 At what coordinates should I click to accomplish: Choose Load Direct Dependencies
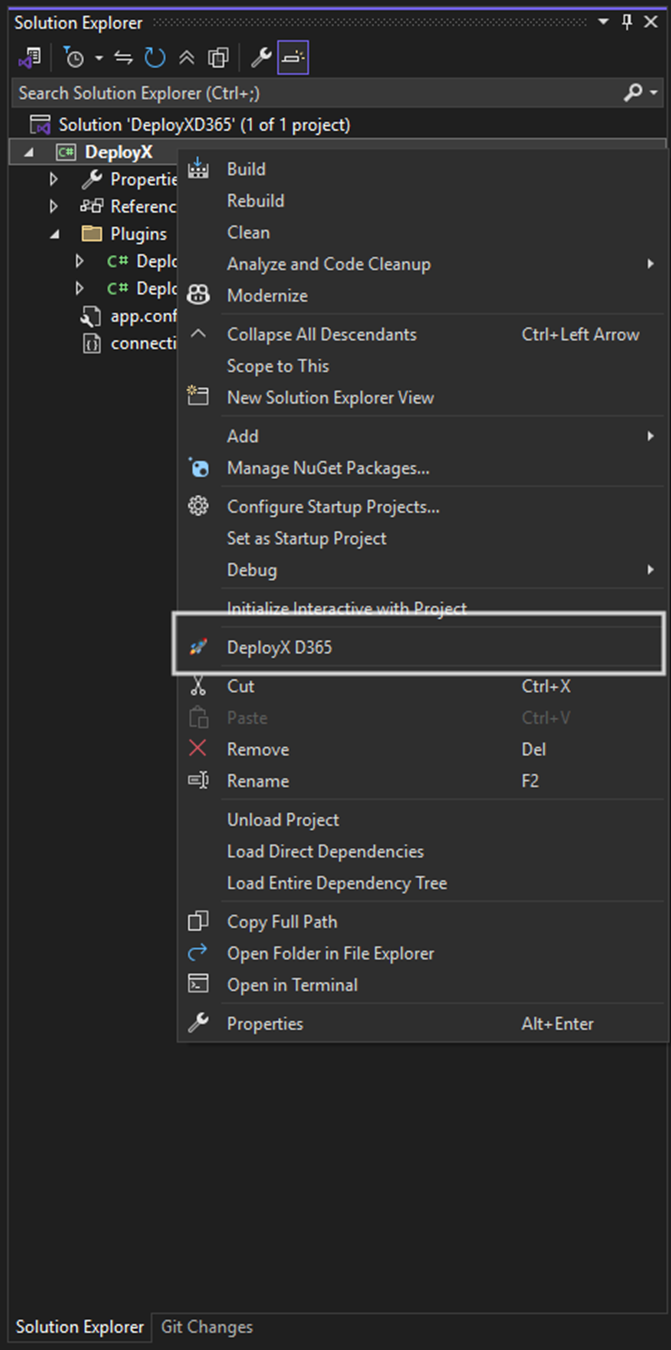pos(325,852)
